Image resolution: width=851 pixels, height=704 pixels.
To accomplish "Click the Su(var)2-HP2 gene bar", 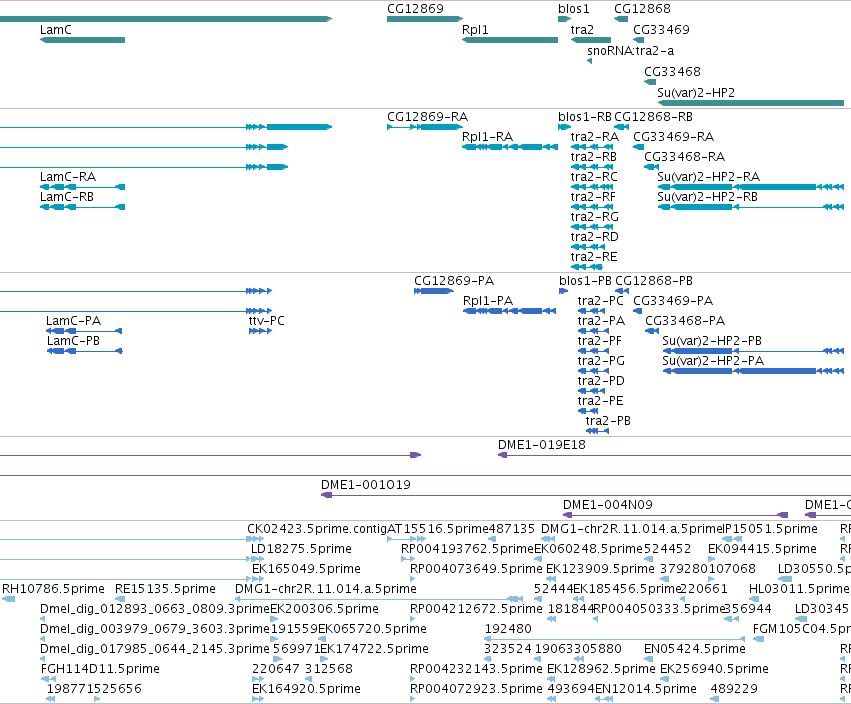I will tap(751, 103).
